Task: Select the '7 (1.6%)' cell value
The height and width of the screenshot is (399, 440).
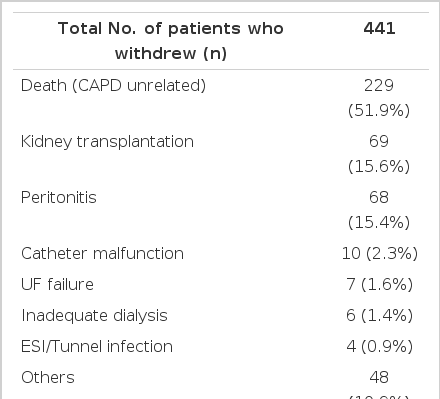Action: 380,285
